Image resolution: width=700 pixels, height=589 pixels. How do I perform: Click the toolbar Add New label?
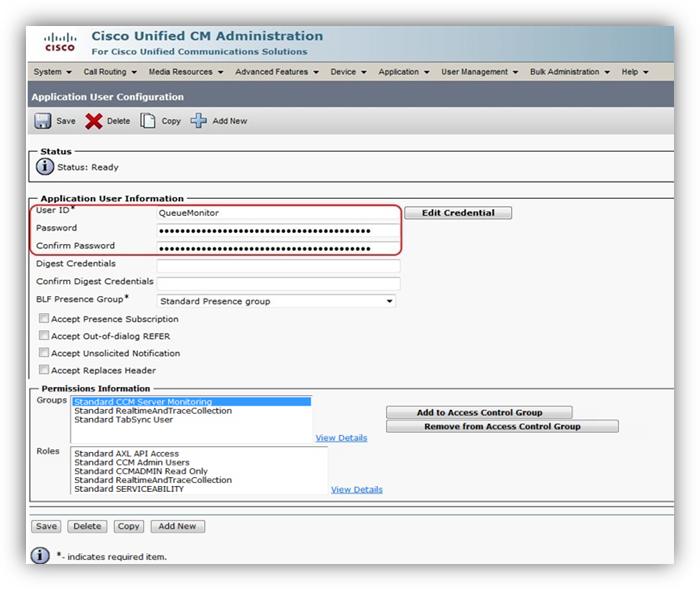click(x=229, y=121)
